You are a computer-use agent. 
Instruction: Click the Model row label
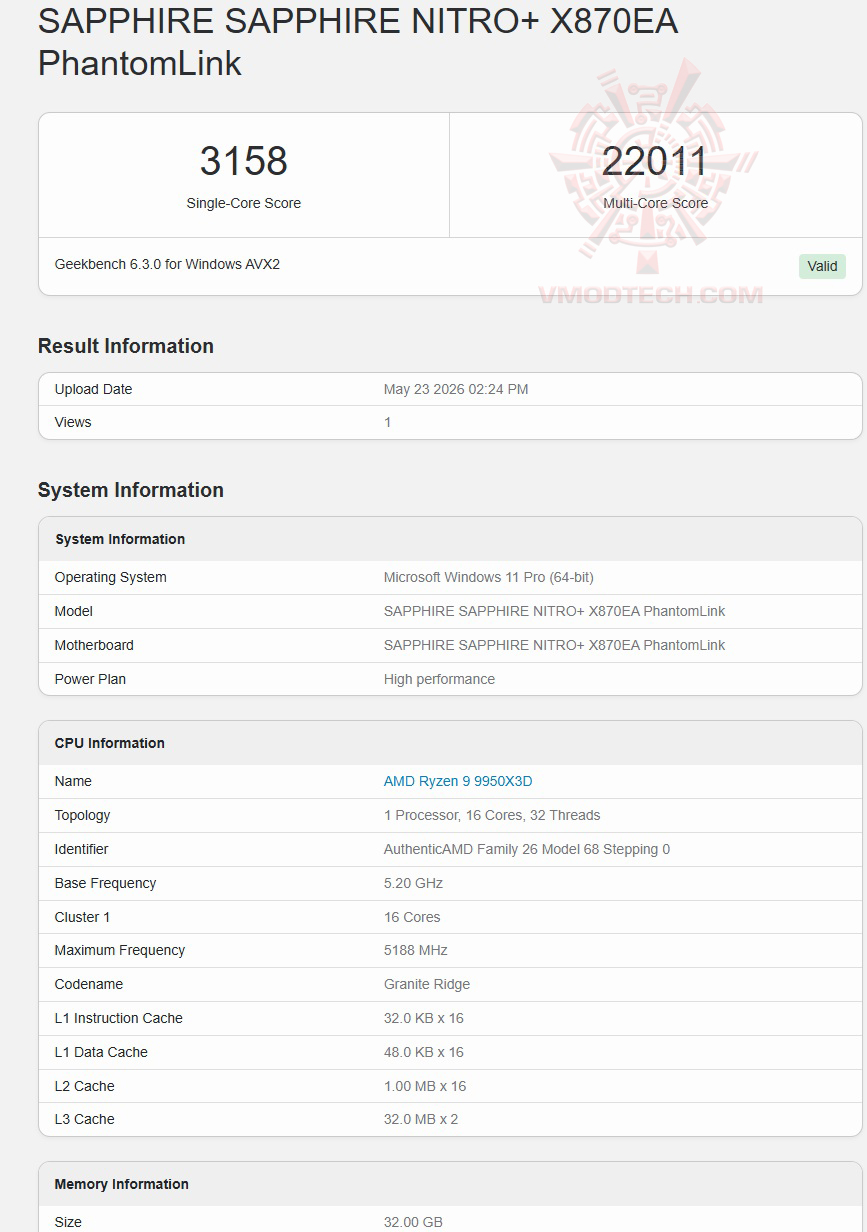tap(74, 611)
